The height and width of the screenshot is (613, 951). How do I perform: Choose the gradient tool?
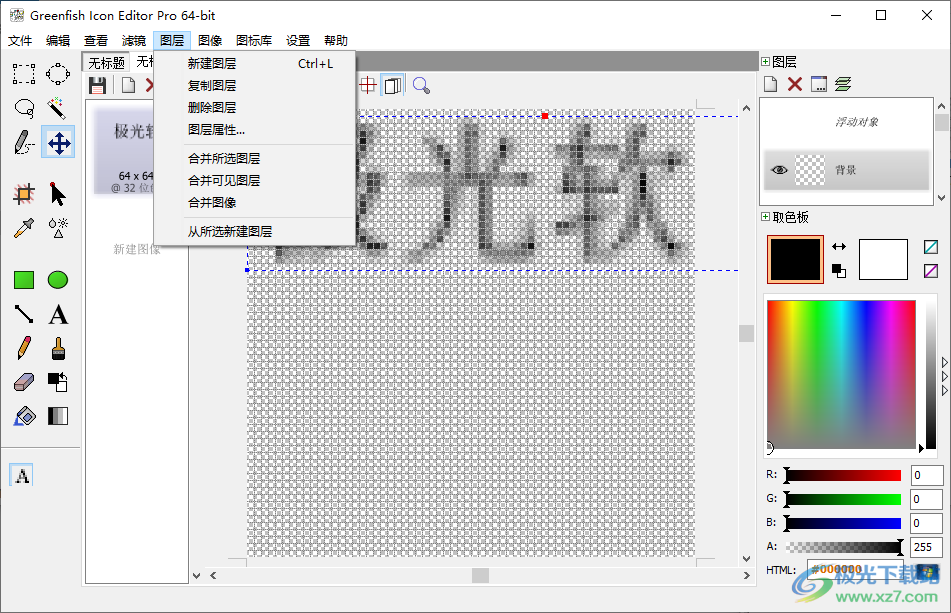pyautogui.click(x=58, y=415)
